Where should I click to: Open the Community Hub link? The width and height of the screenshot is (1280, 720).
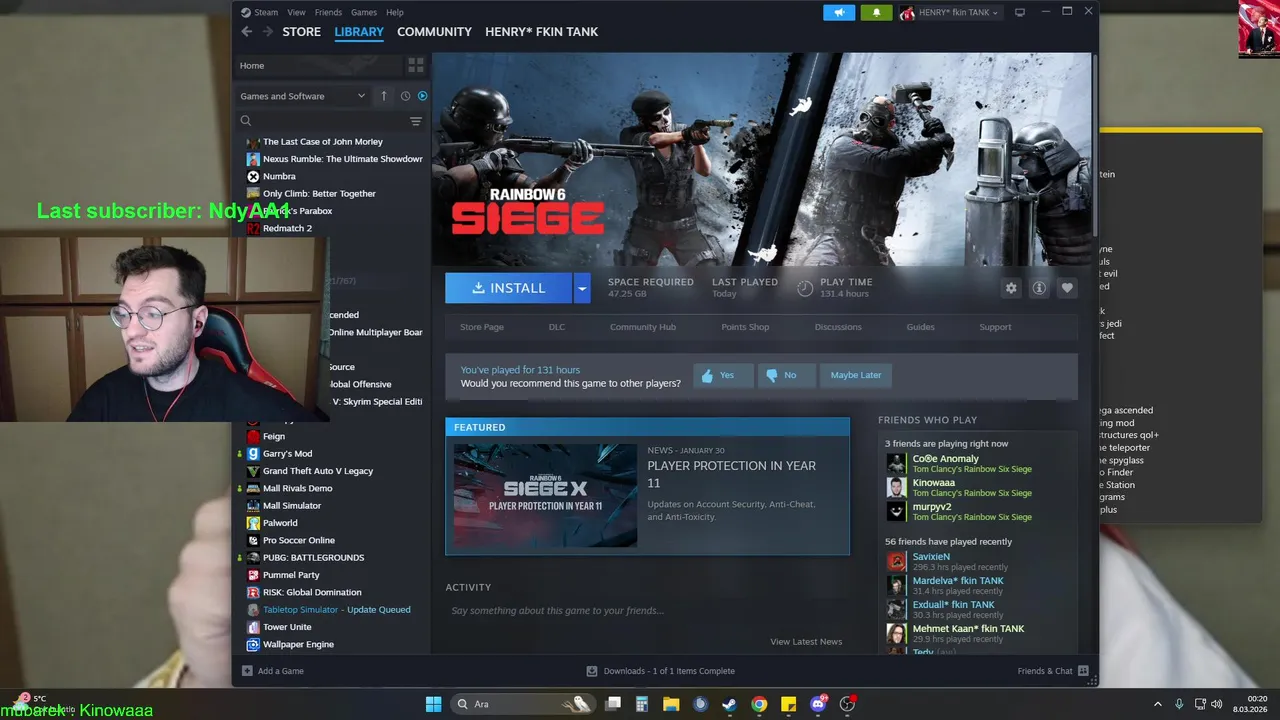643,327
